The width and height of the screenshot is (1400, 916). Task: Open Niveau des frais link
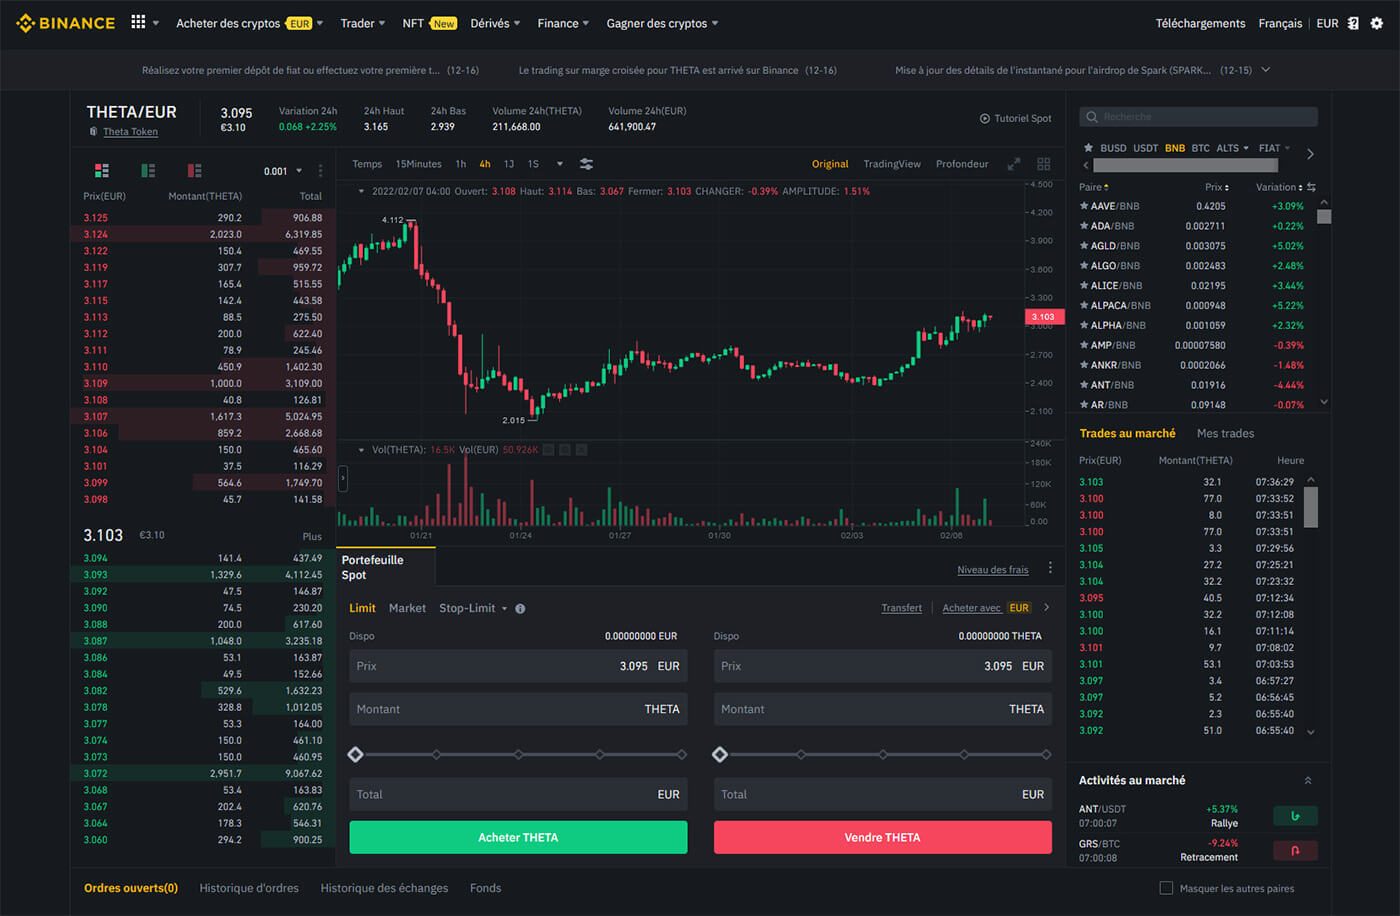993,570
